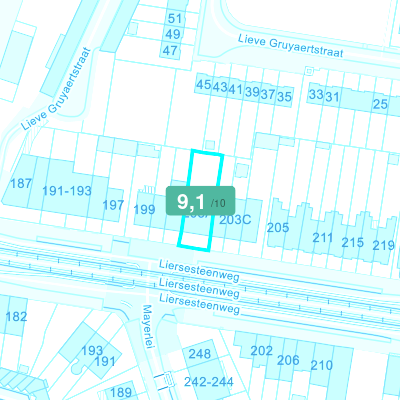400x400 pixels.
Task: Click house number 211
Action: tap(323, 238)
